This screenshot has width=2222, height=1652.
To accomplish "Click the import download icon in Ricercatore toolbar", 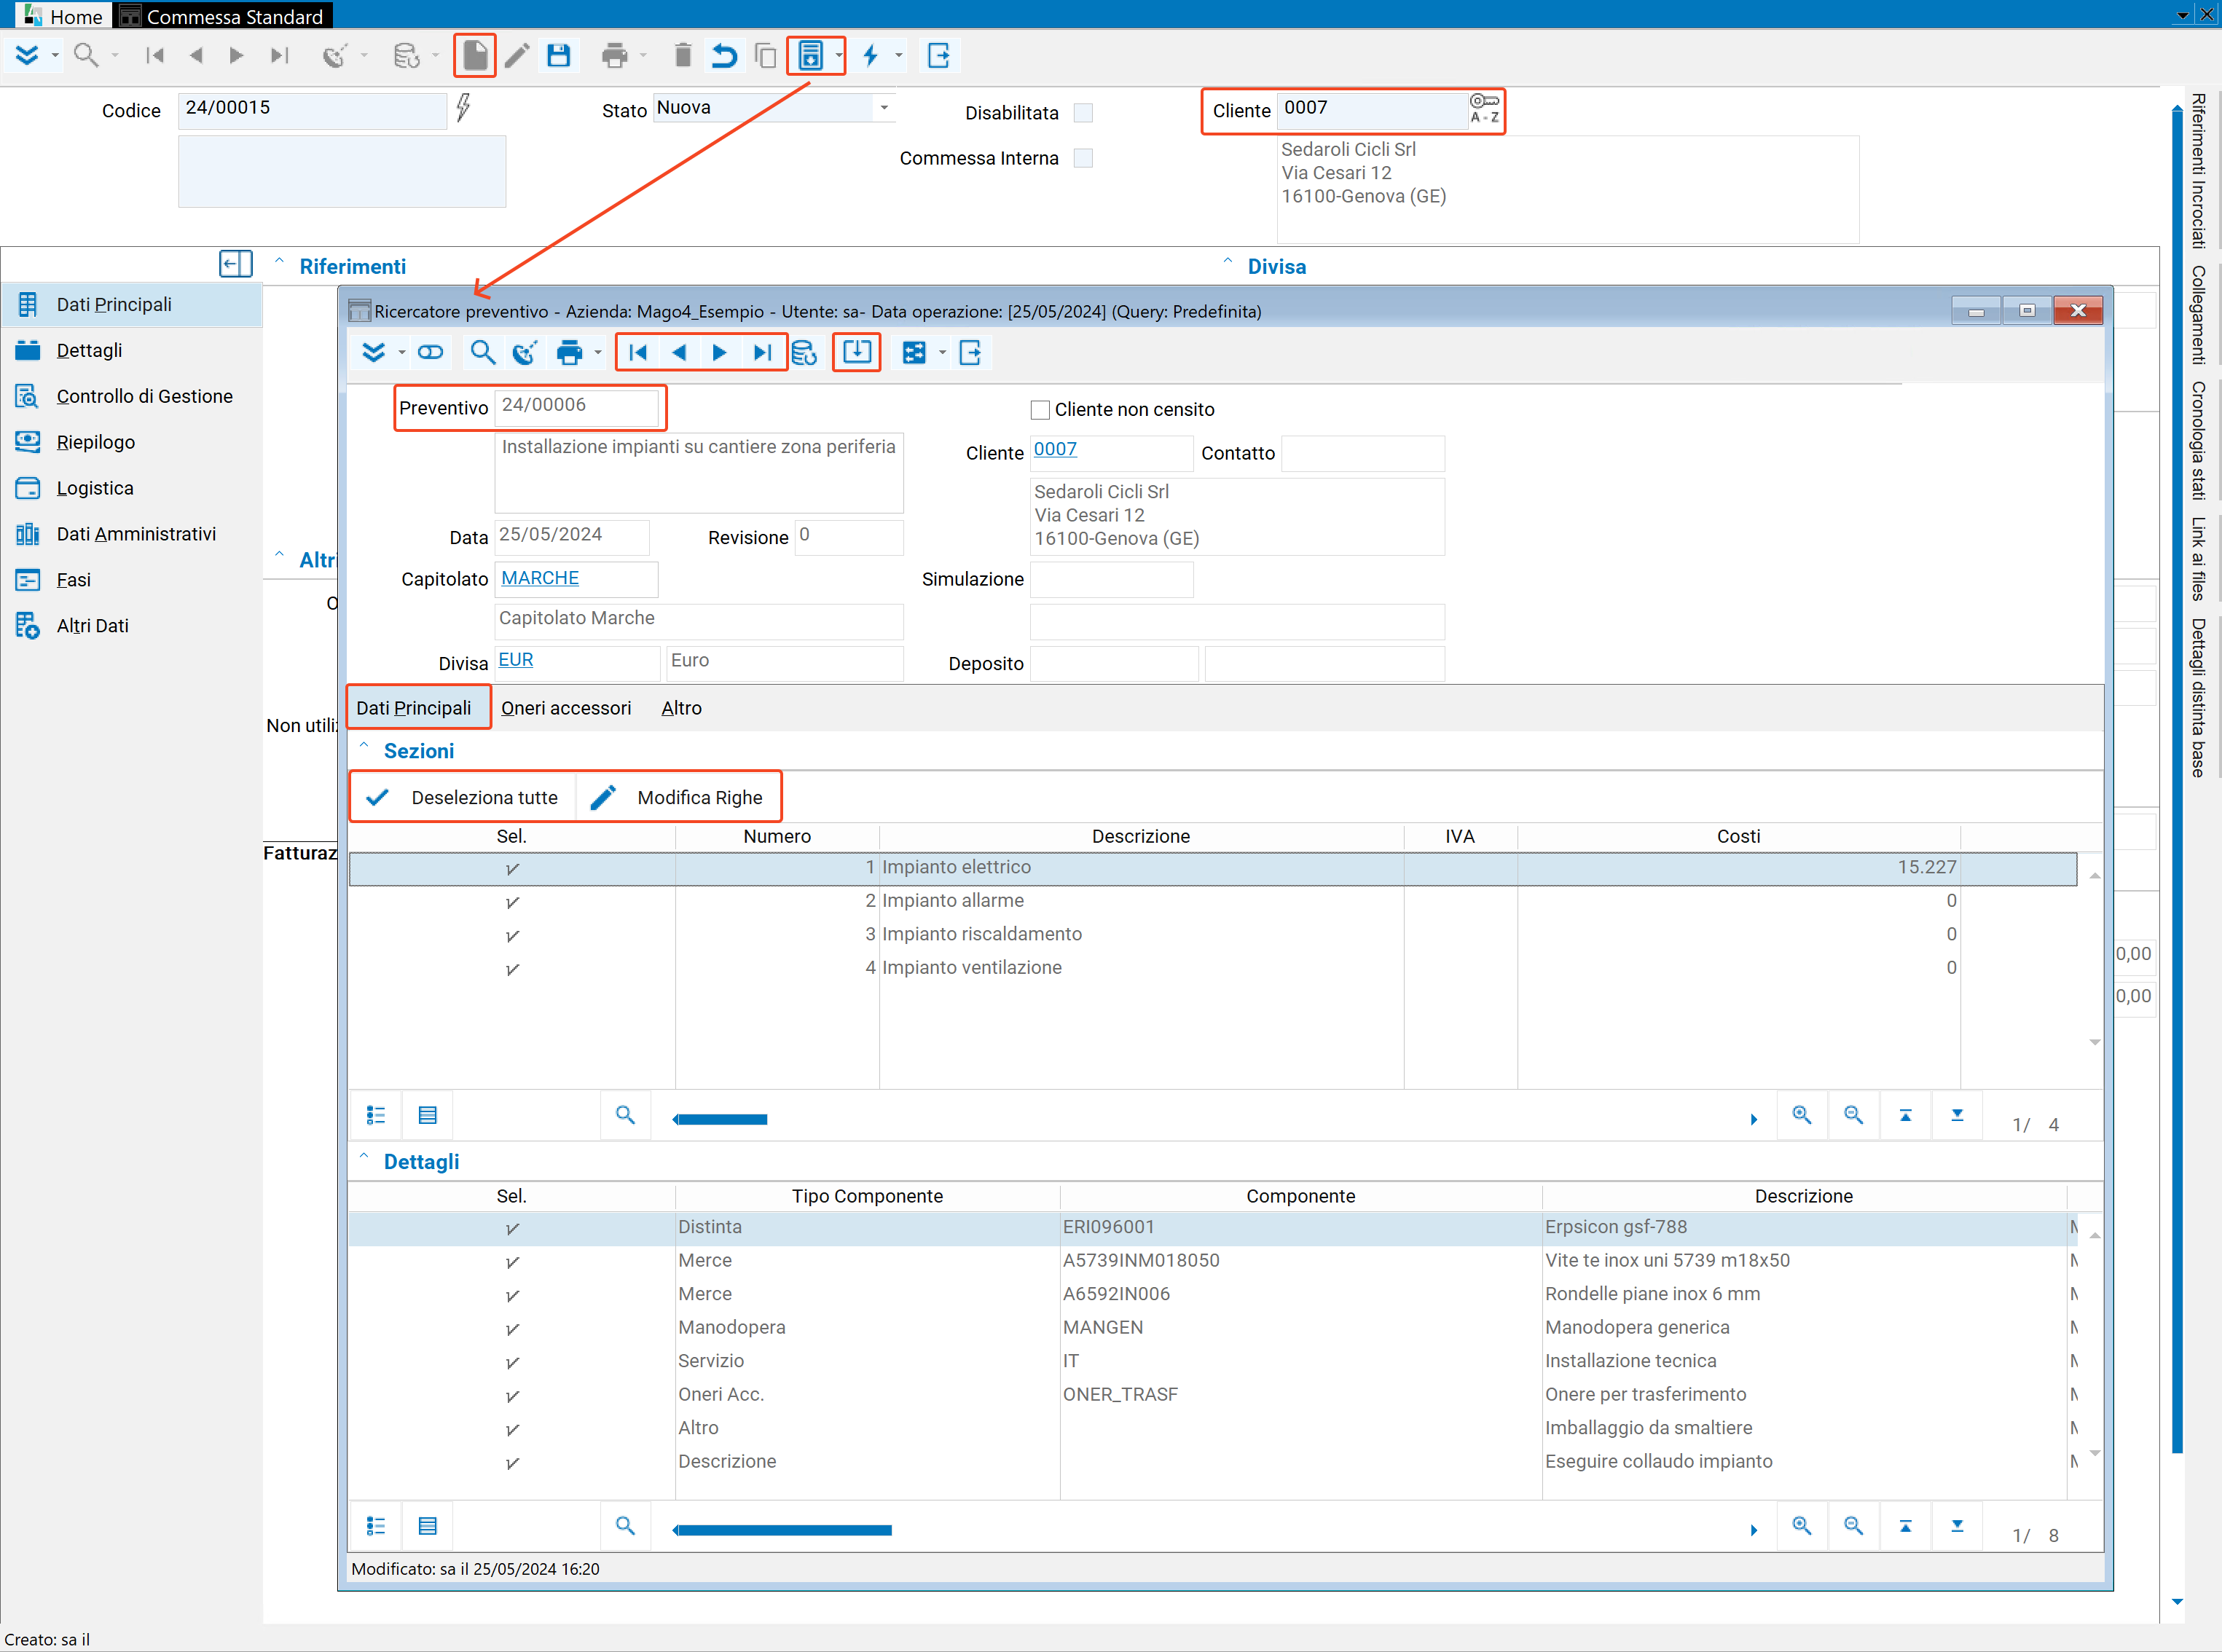I will tap(857, 352).
